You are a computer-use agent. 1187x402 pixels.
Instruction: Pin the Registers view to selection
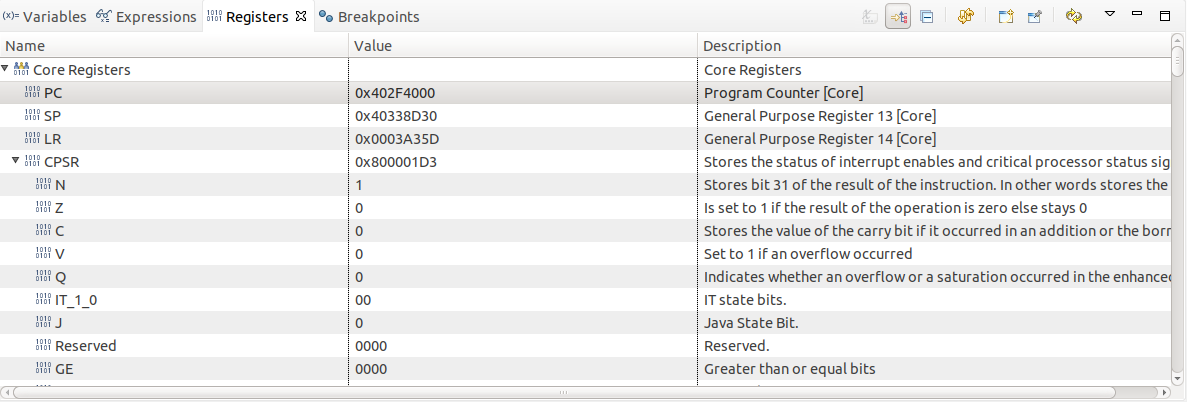[1035, 17]
